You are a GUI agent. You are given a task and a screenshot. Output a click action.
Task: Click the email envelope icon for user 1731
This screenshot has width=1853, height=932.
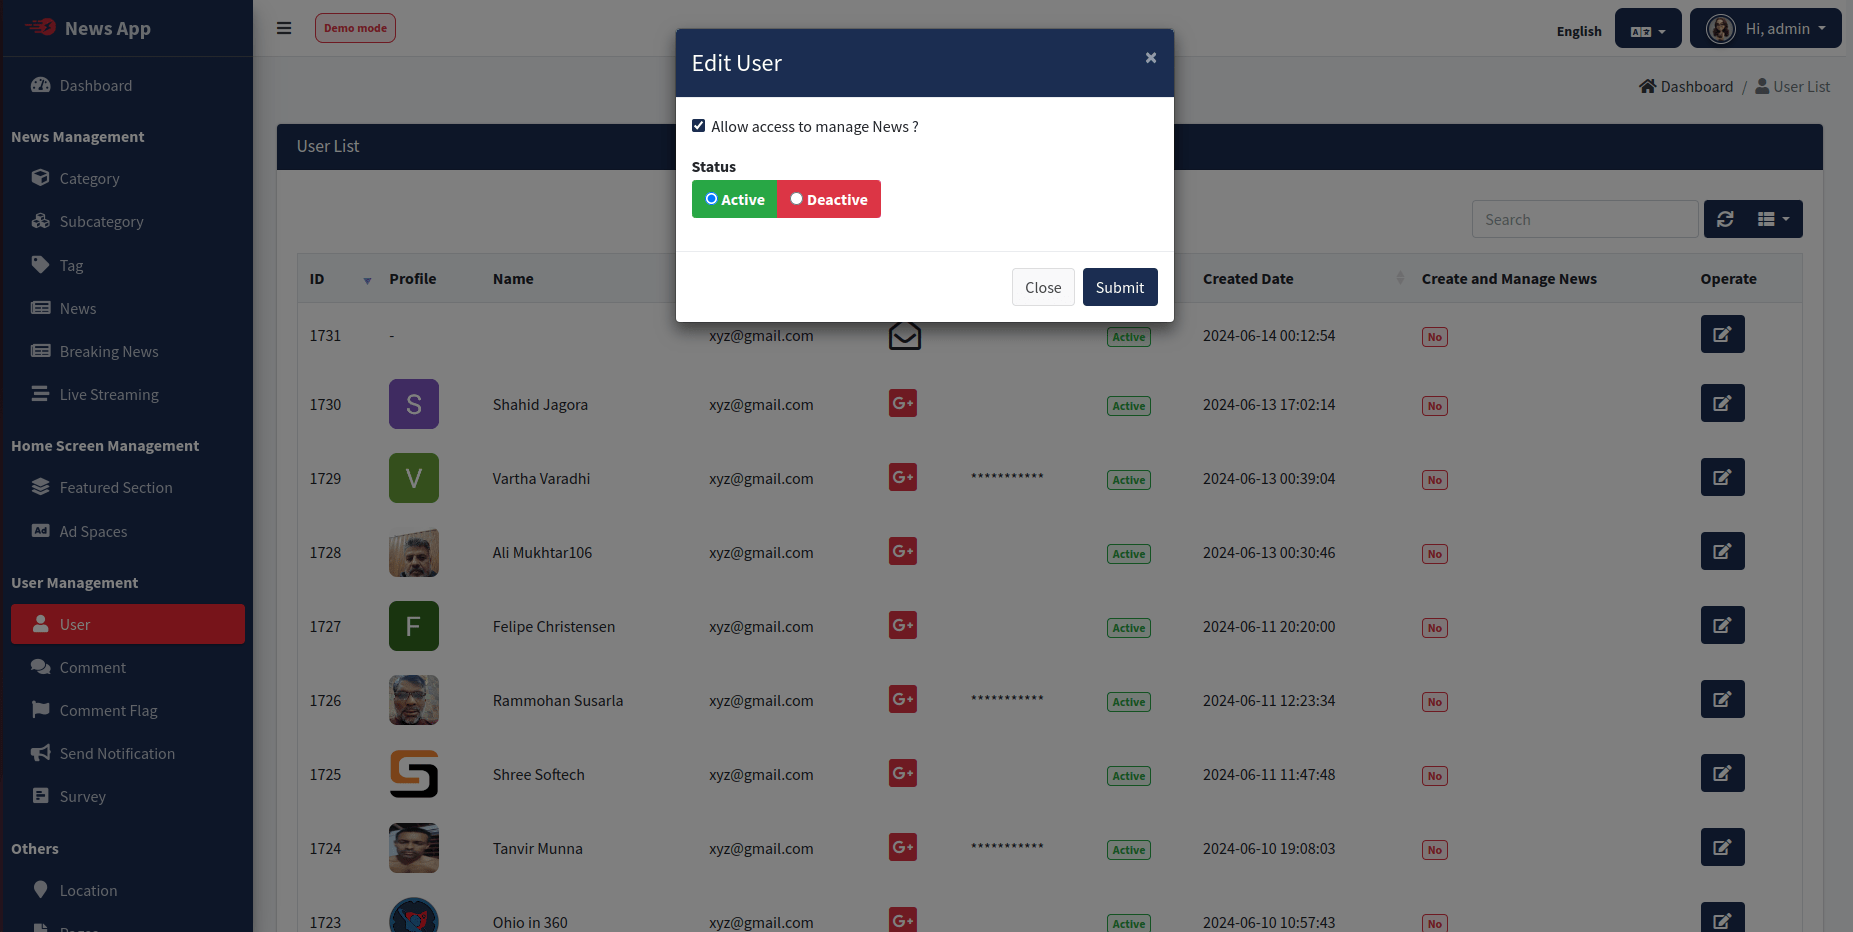click(904, 336)
